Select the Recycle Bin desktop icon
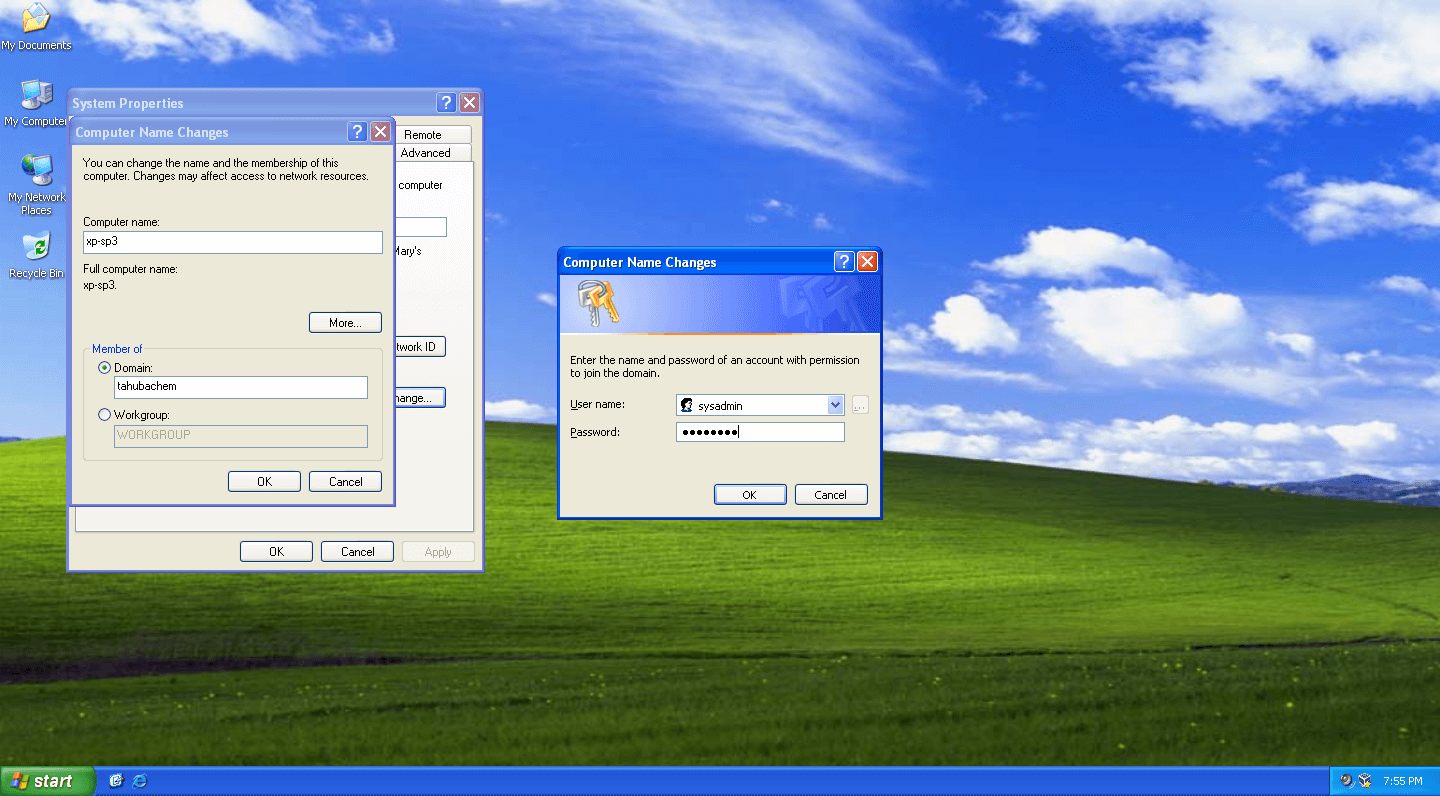This screenshot has height=796, width=1440. tap(36, 255)
